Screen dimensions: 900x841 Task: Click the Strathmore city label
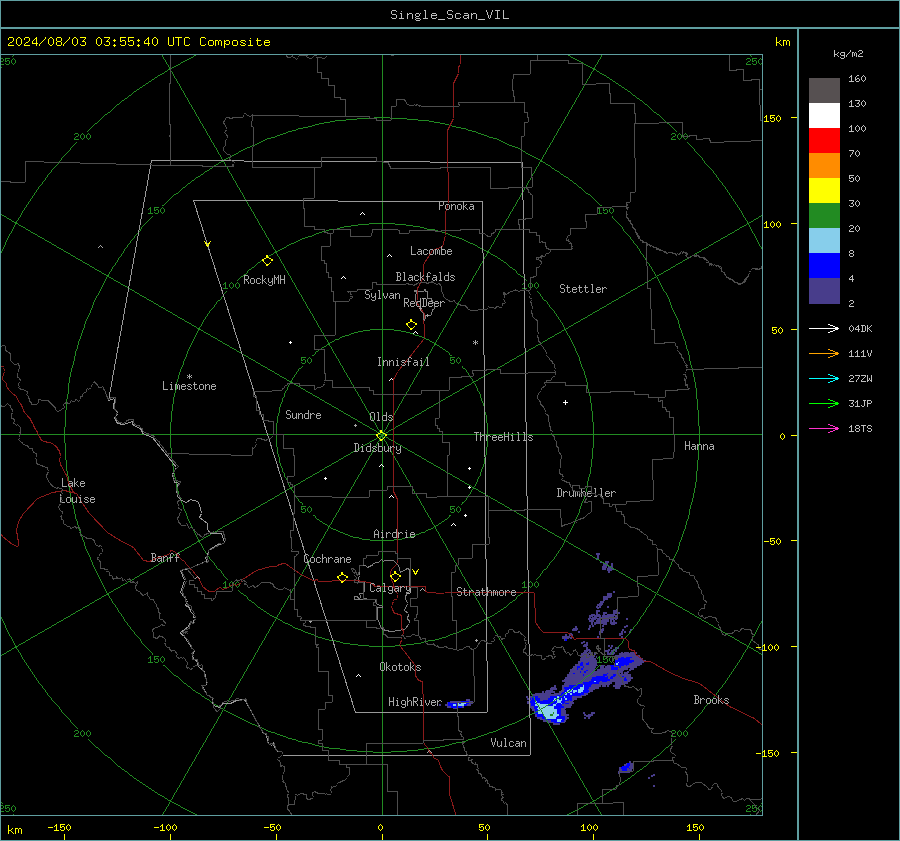click(x=486, y=592)
